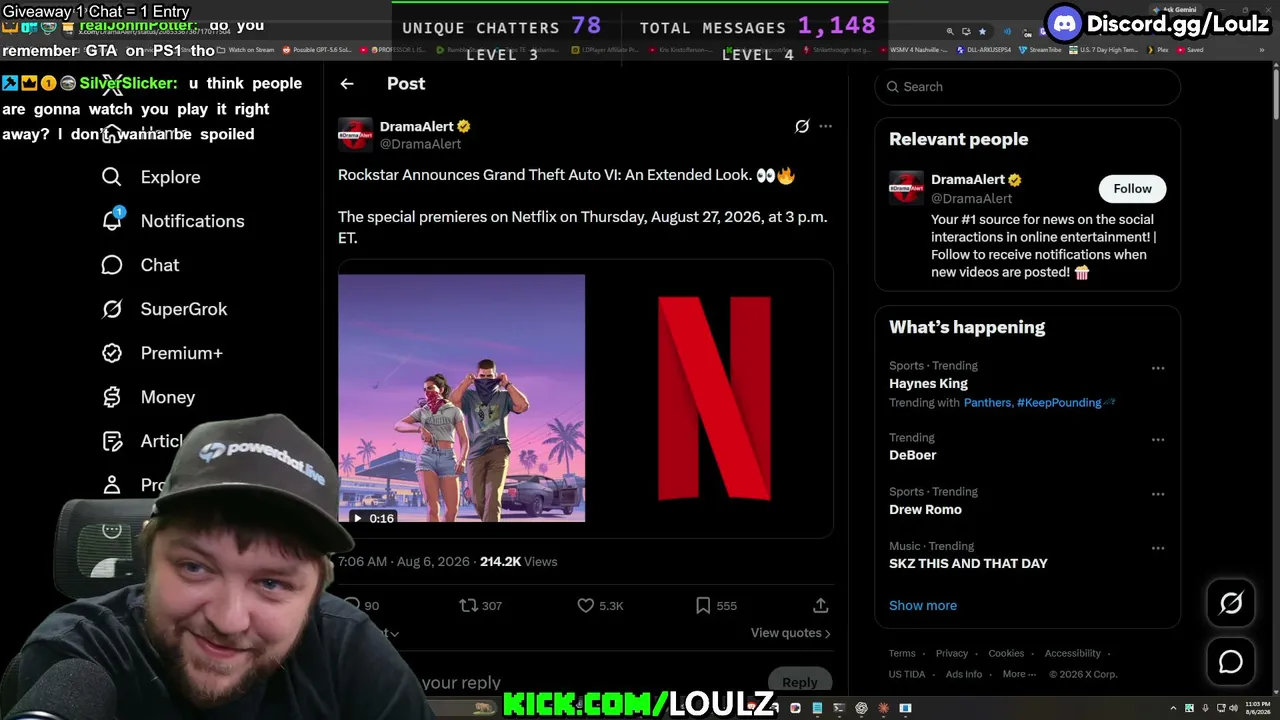
Task: Open the footer Cookies link
Action: (1006, 653)
